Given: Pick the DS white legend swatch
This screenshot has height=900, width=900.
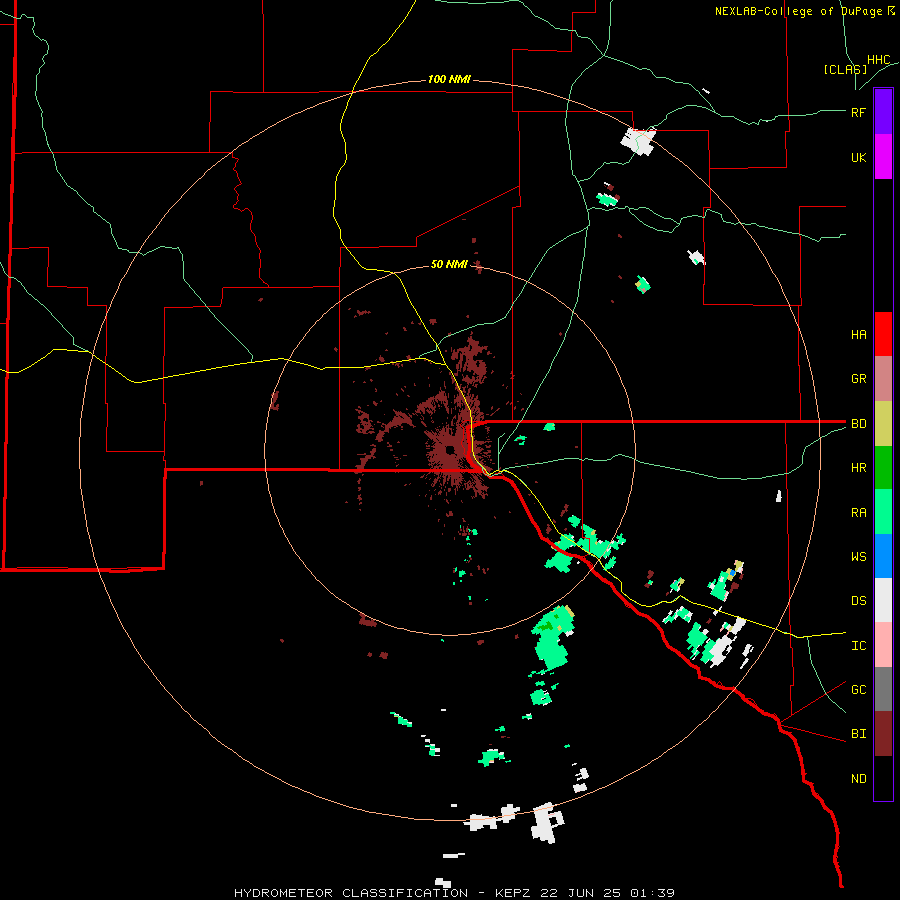Looking at the screenshot, I should (x=883, y=600).
